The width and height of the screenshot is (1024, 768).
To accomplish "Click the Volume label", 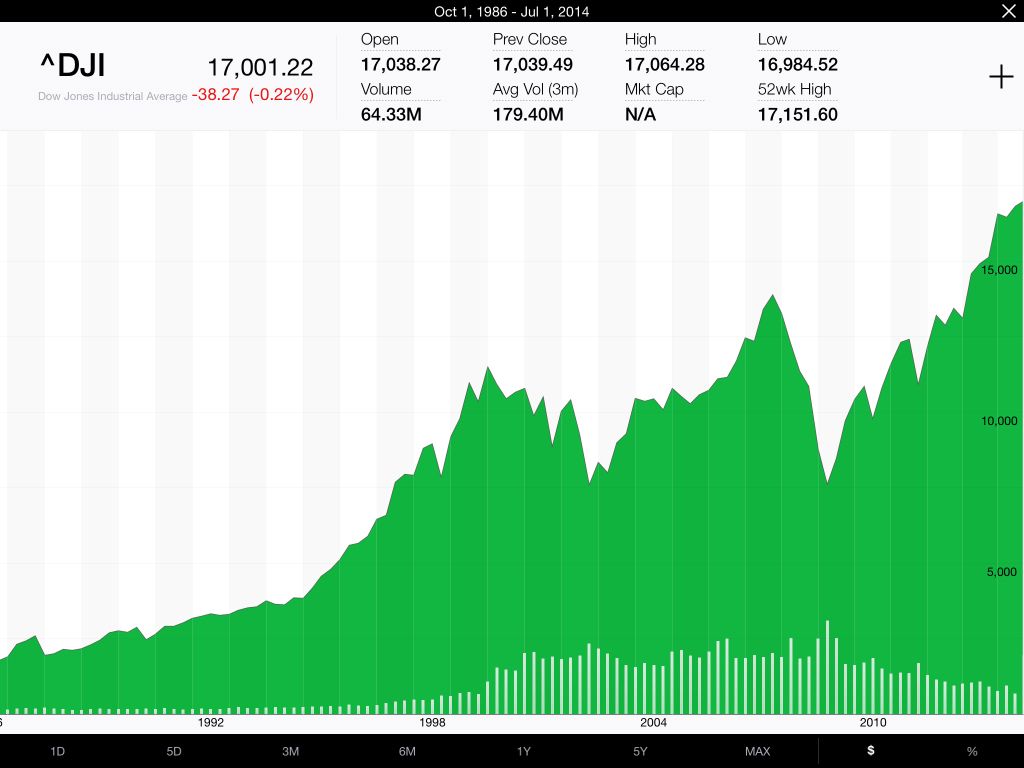I will [386, 89].
